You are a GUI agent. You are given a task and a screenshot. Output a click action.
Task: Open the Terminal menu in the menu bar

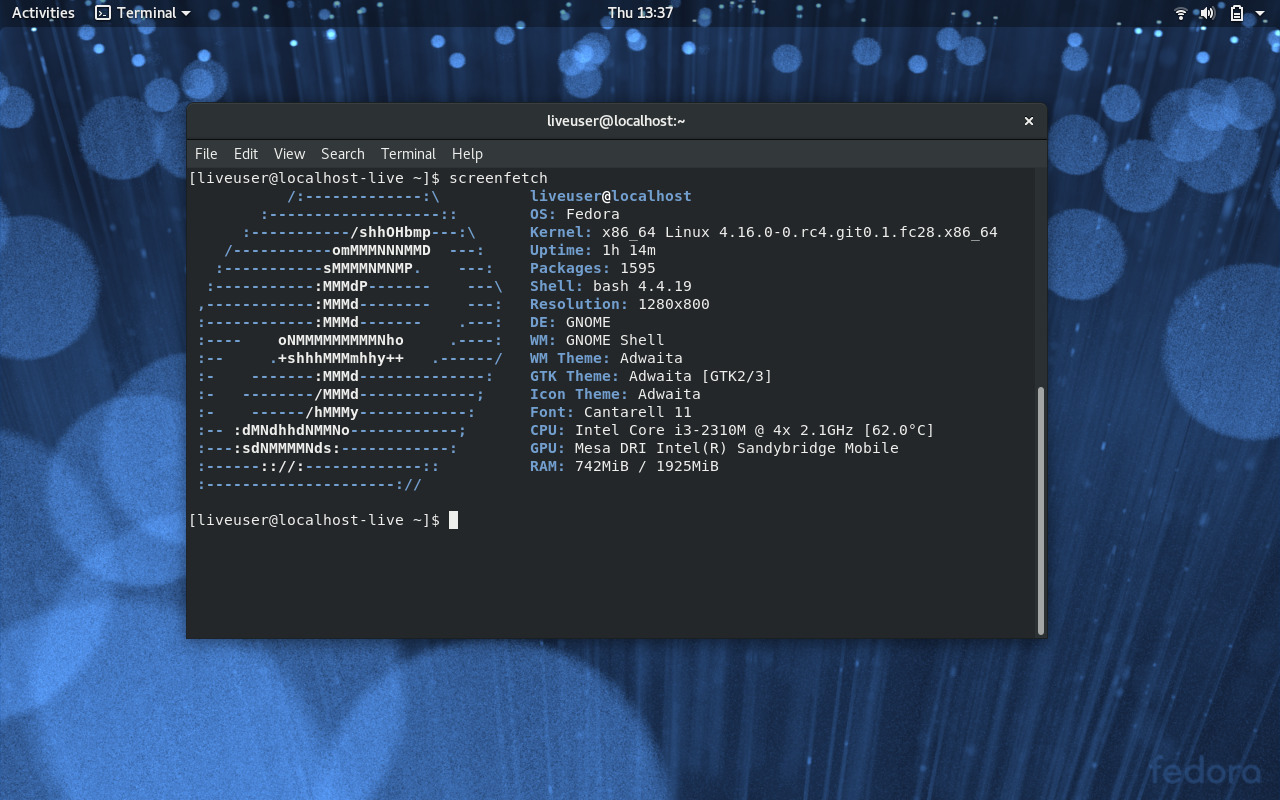408,154
